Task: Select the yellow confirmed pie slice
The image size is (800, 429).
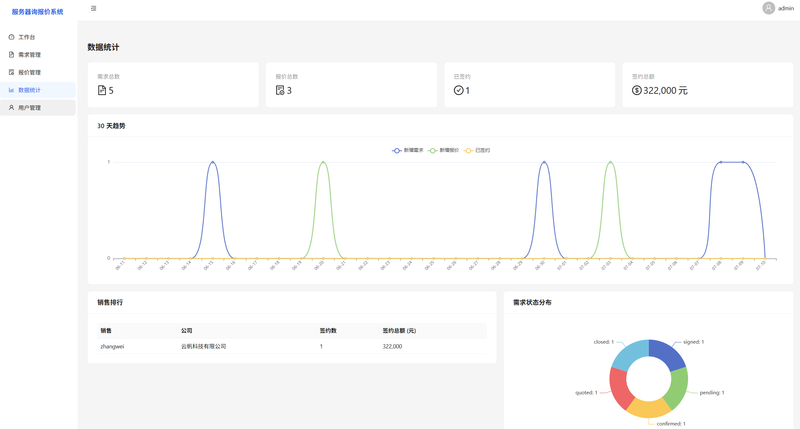Action: pos(648,409)
